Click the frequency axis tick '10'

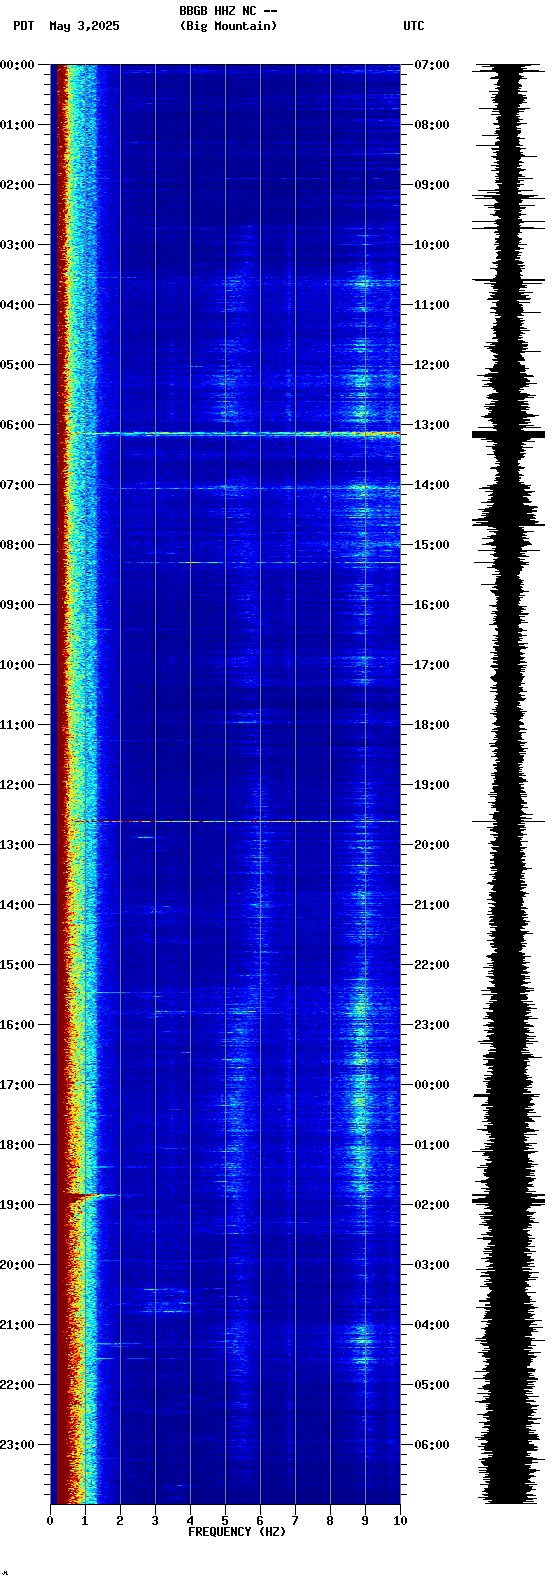[400, 1521]
